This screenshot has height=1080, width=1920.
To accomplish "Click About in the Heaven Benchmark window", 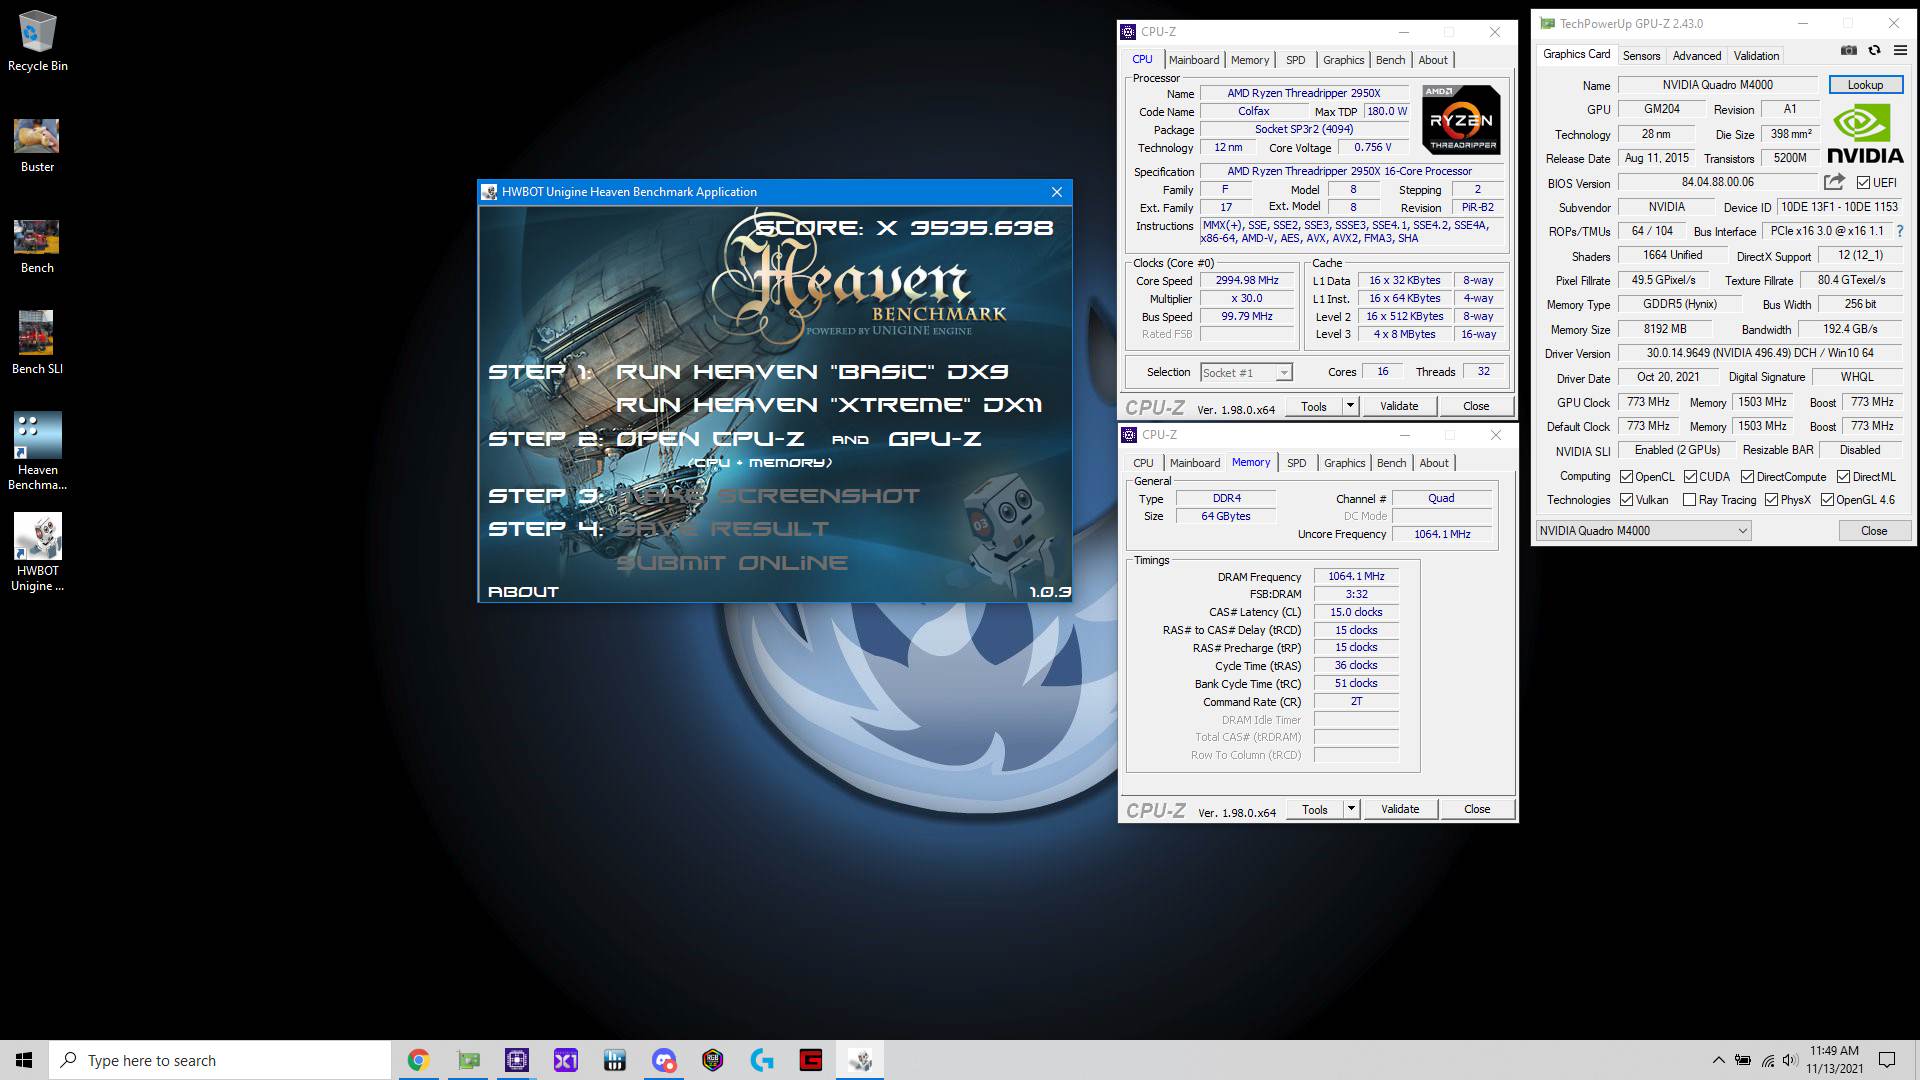I will (x=523, y=592).
